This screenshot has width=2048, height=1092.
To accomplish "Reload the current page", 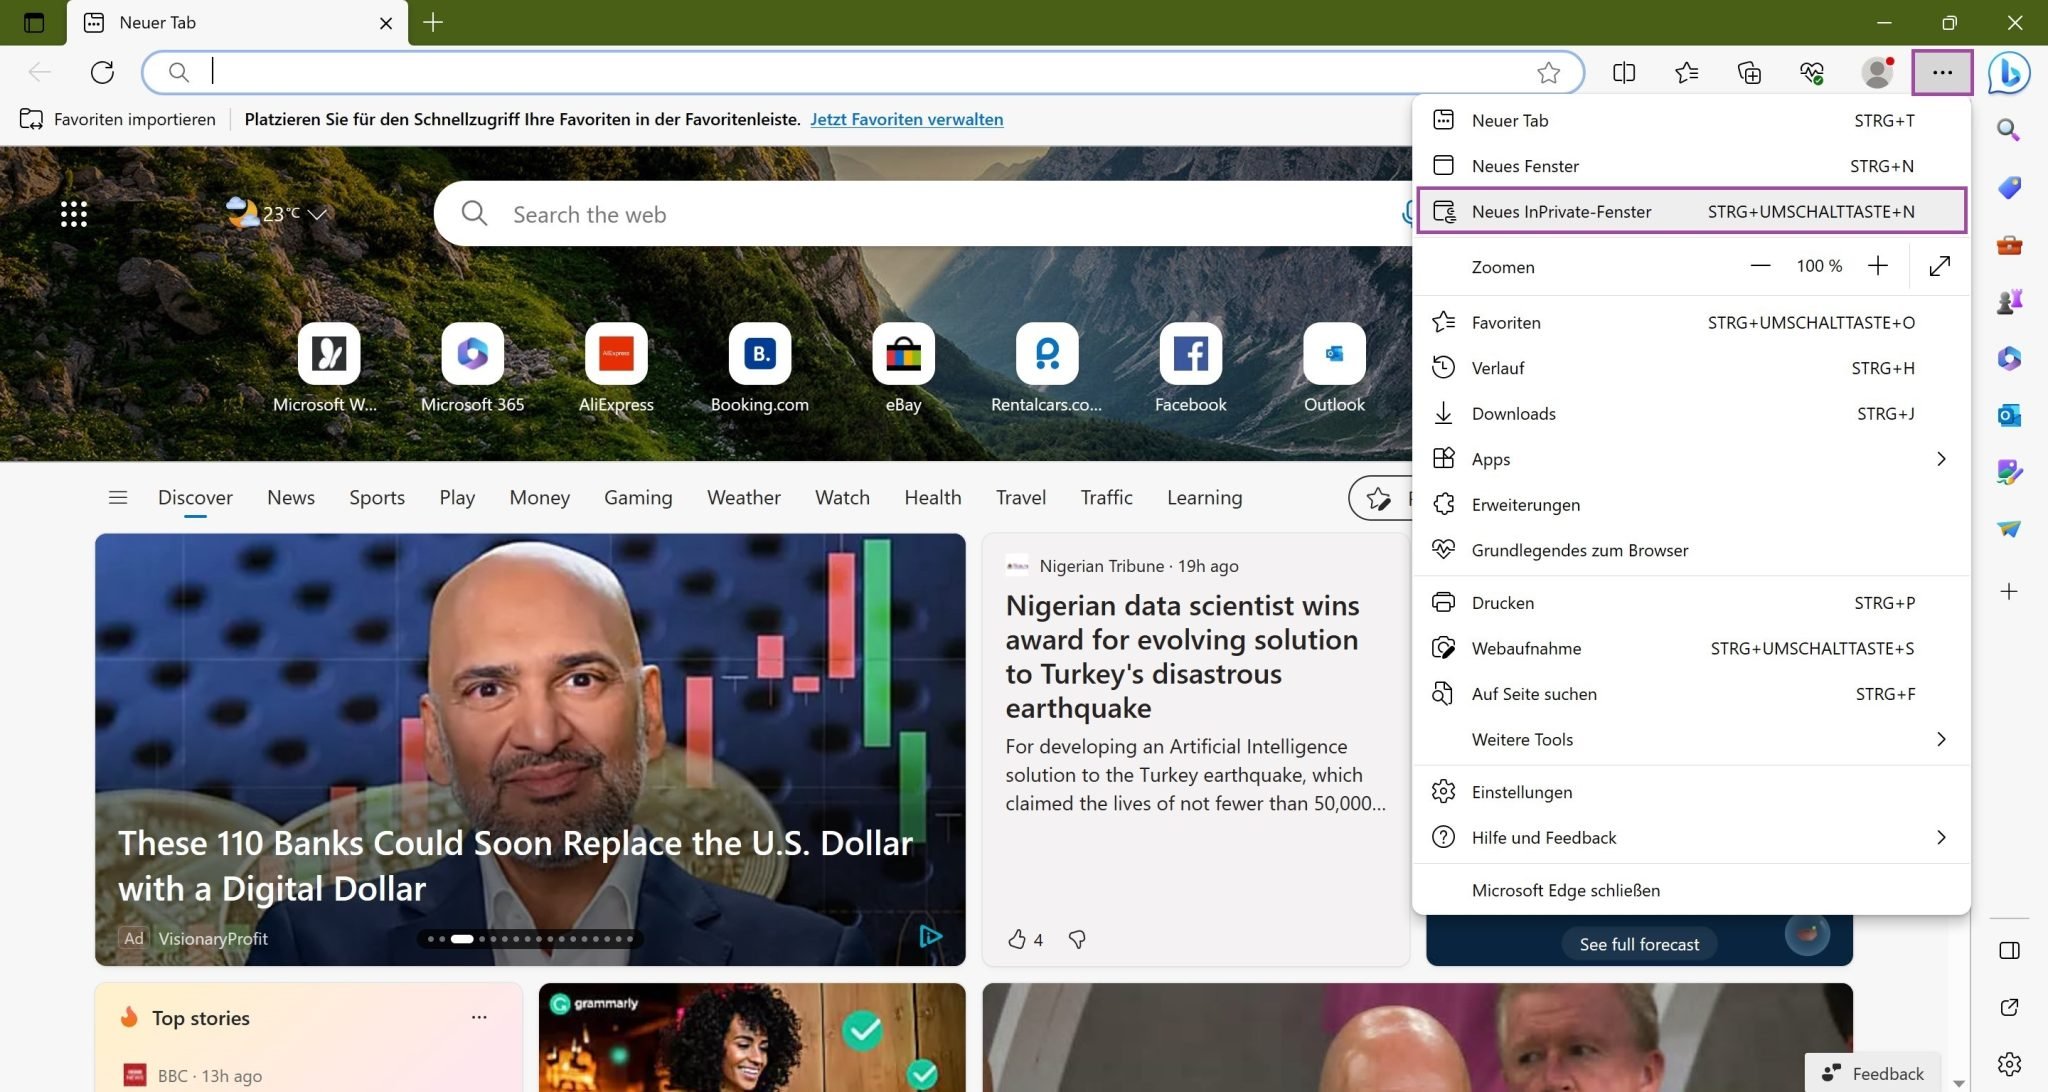I will (x=102, y=72).
